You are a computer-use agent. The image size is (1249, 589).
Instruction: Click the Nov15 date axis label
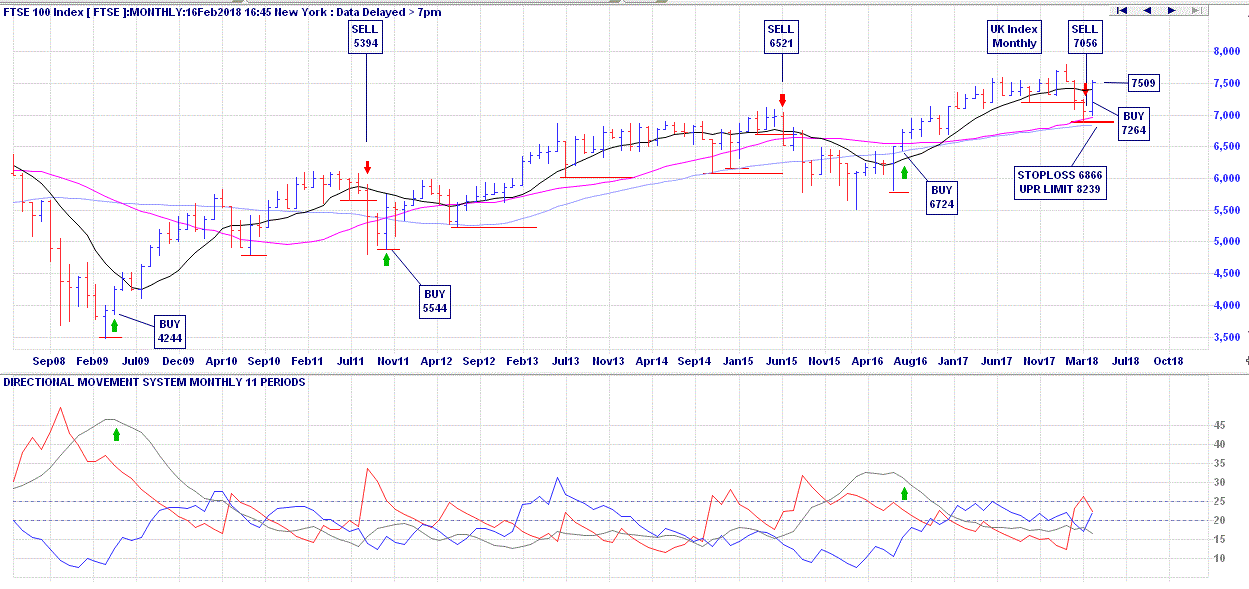(x=824, y=361)
